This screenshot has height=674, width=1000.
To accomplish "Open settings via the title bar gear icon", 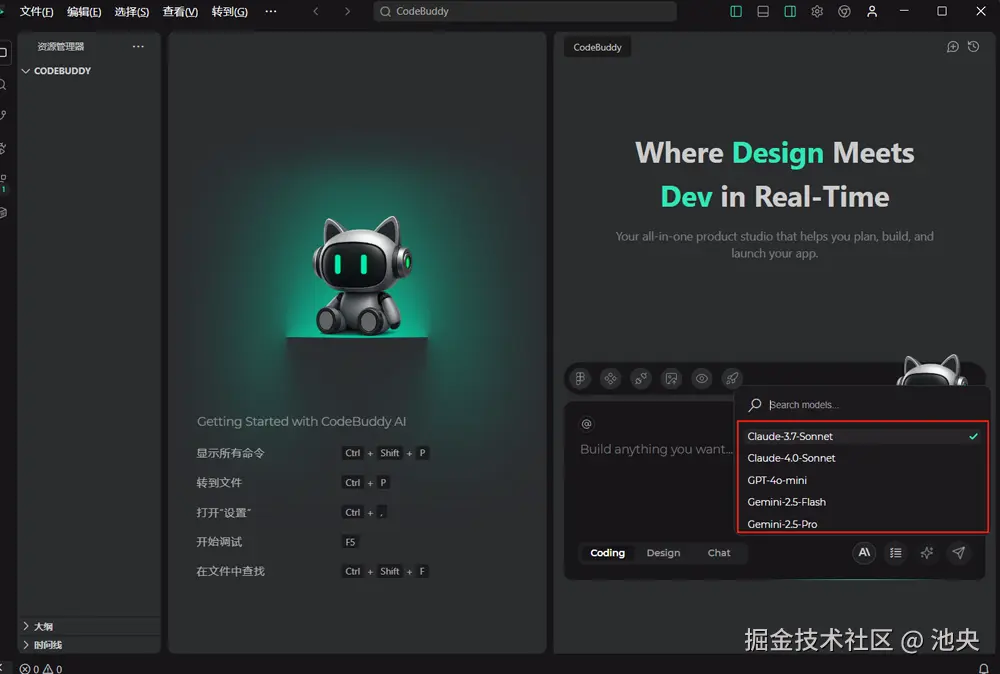I will point(817,11).
